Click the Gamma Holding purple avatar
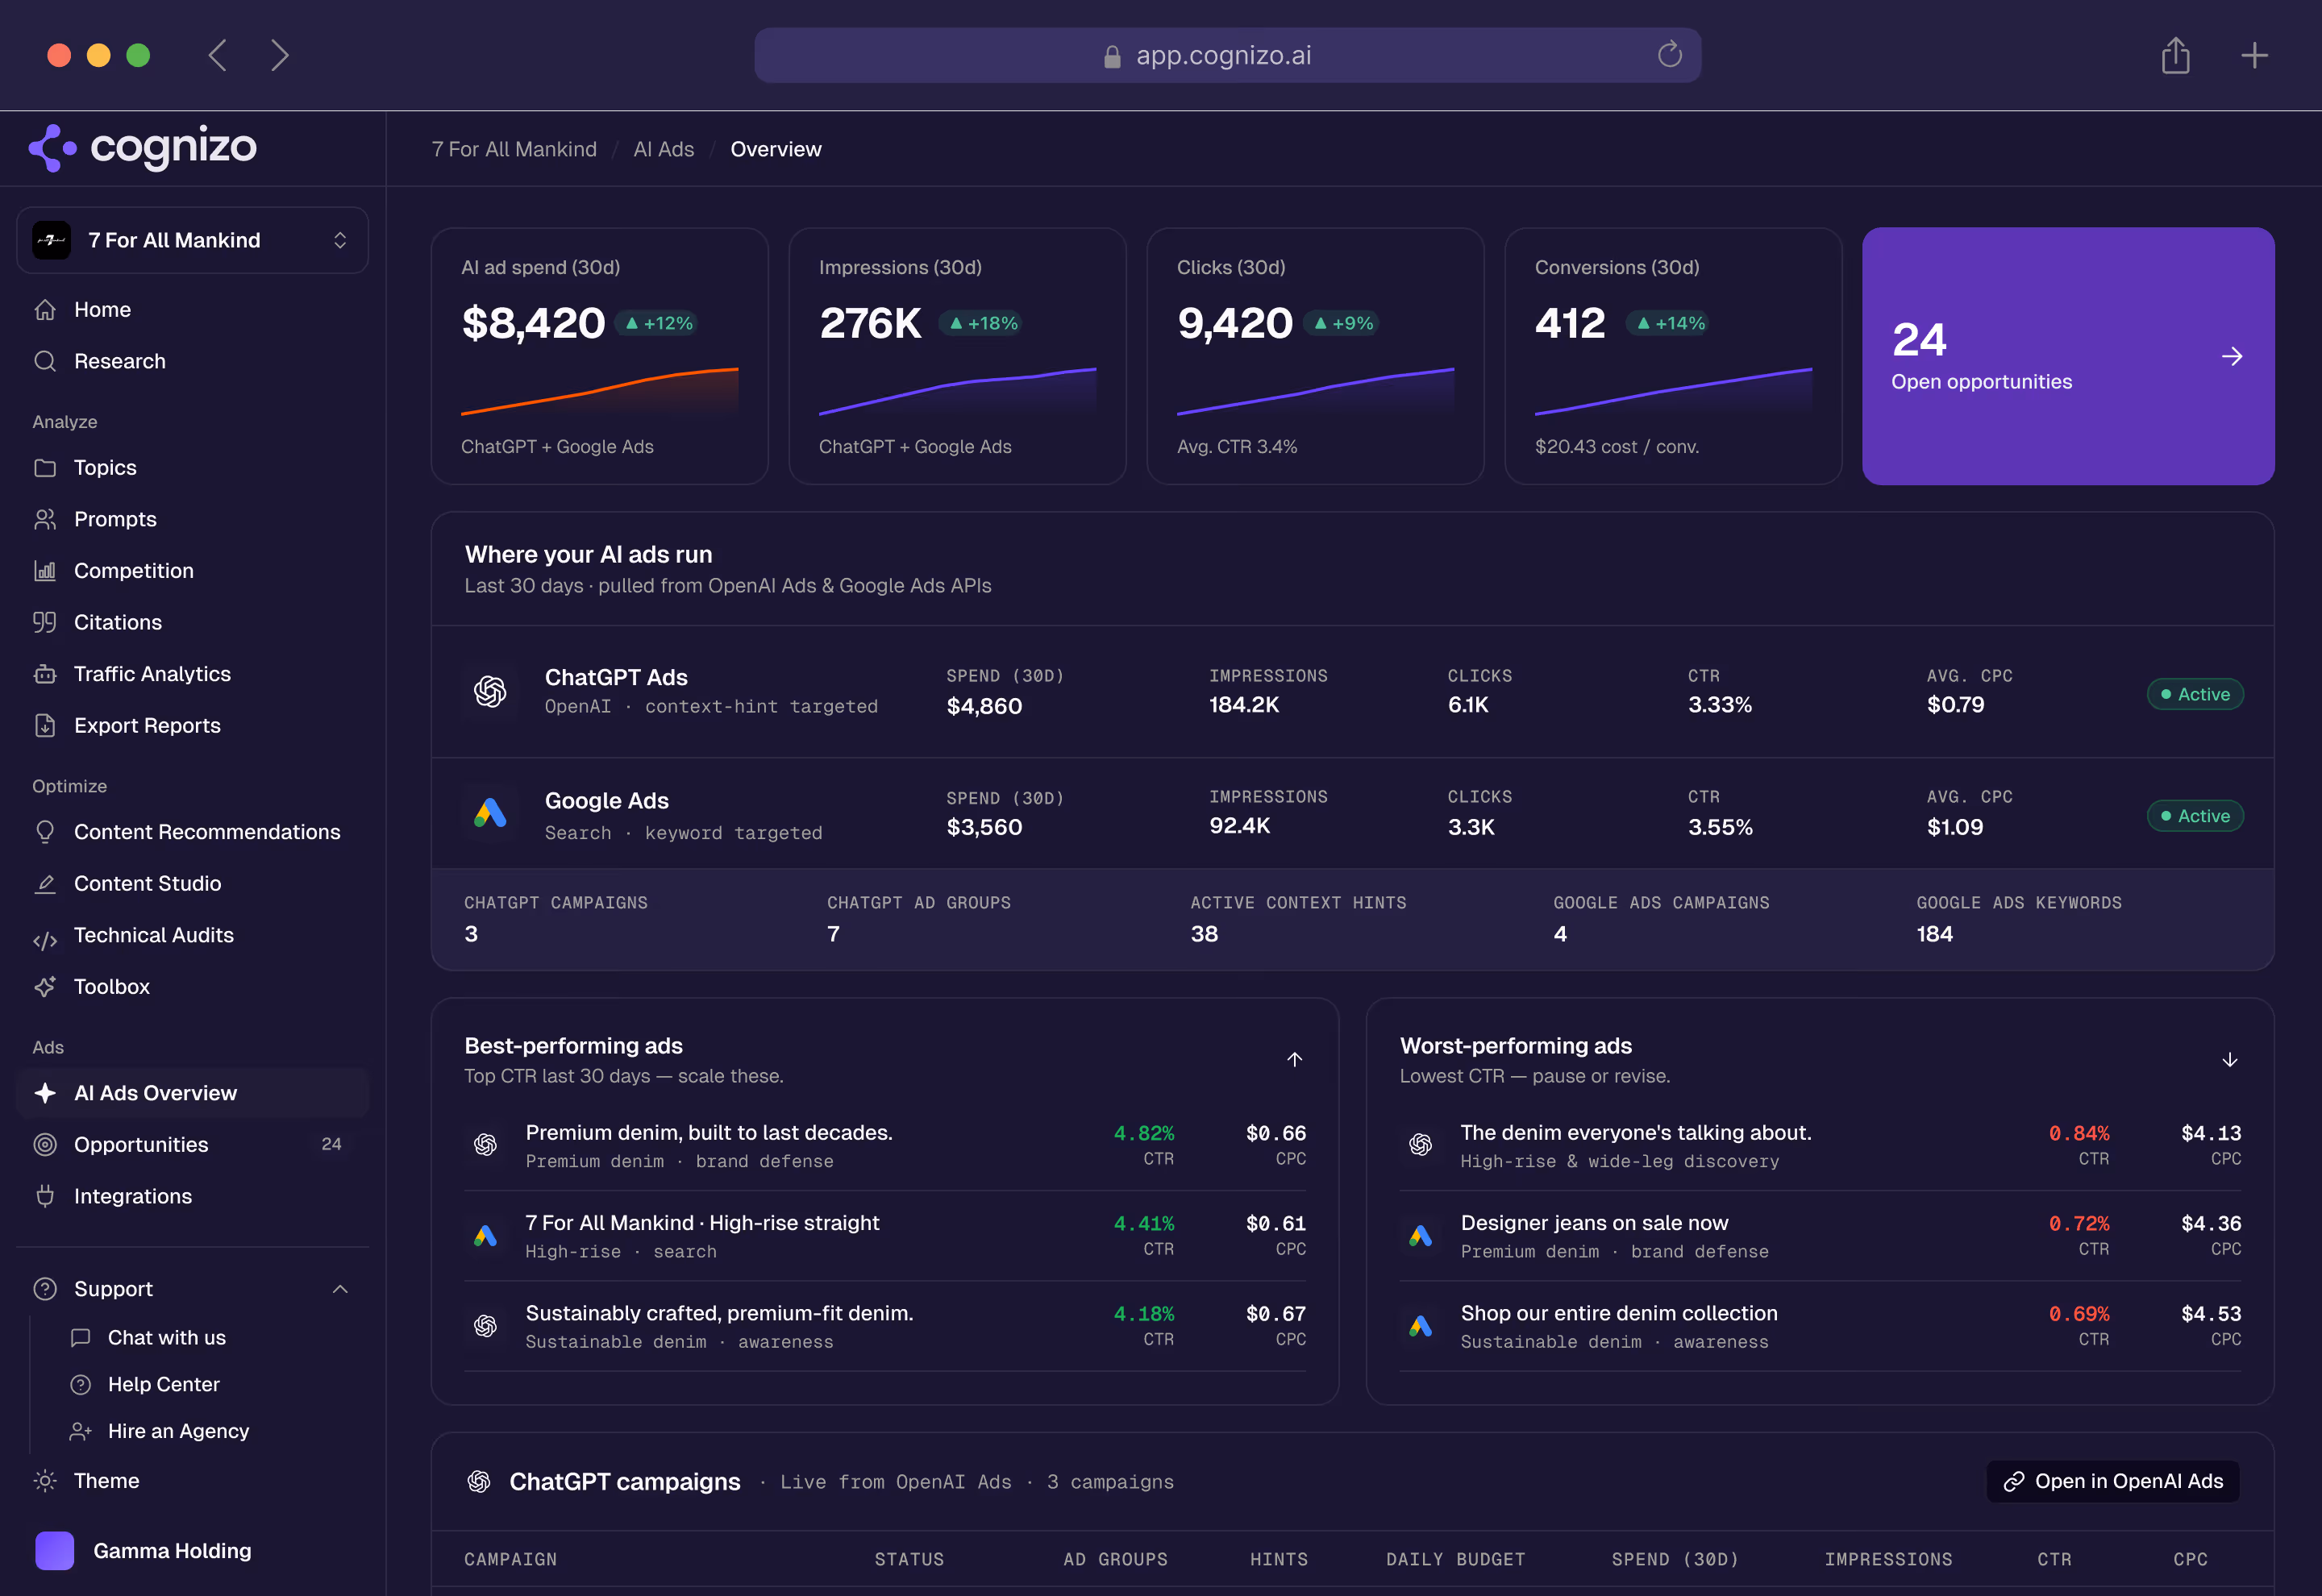The image size is (2322, 1596). pos(55,1551)
